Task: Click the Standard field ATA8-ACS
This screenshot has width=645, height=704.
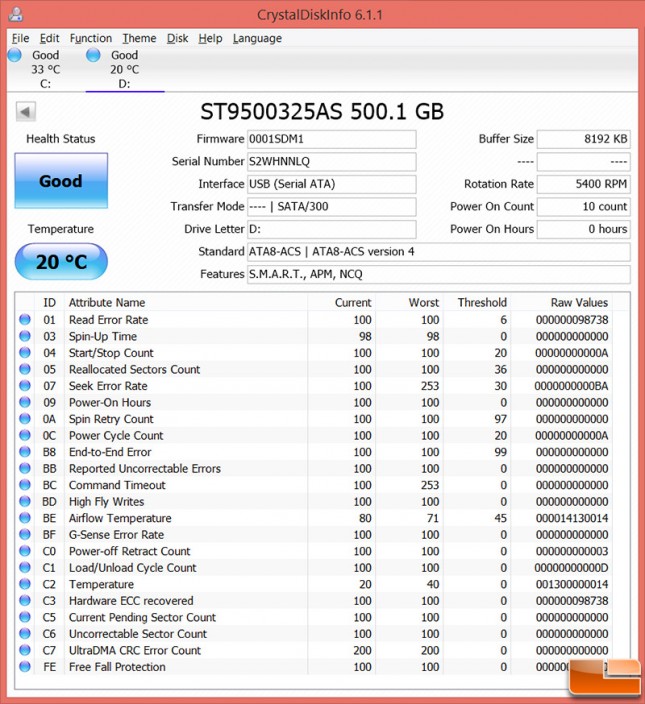Action: pos(439,251)
